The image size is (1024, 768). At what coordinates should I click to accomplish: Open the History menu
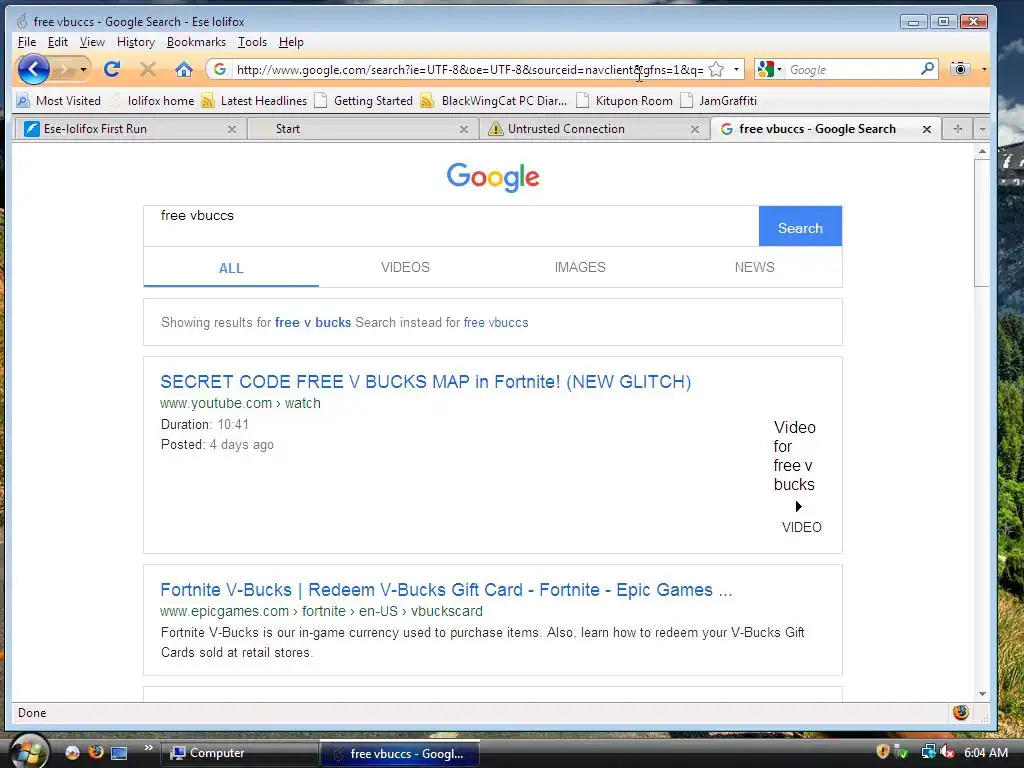tap(136, 42)
